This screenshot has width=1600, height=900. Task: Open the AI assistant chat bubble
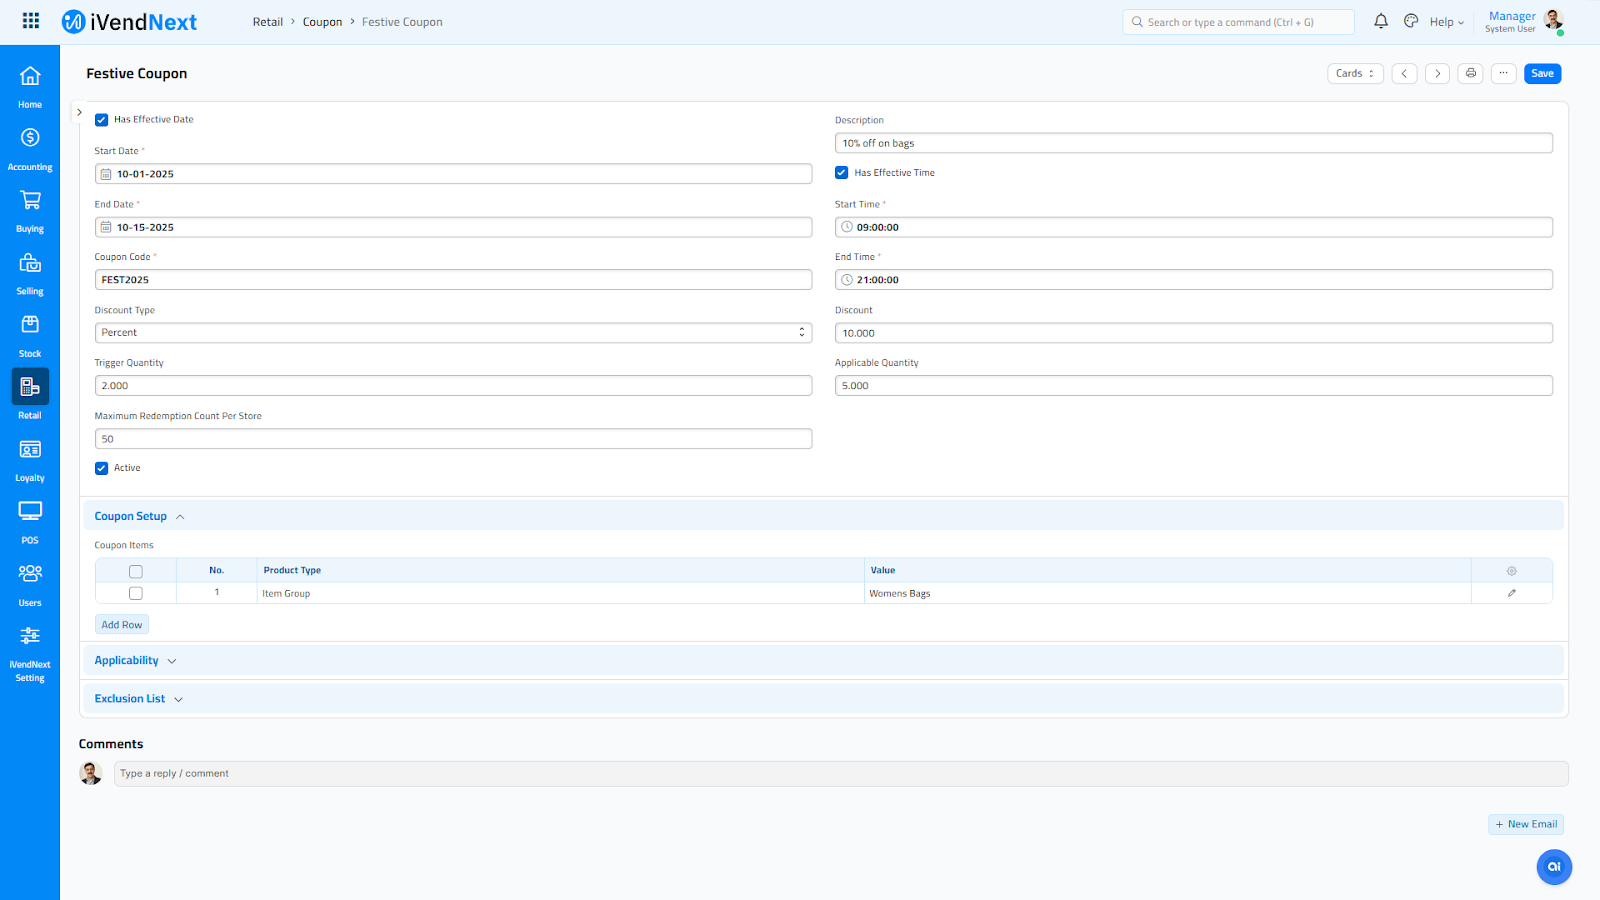1553,867
